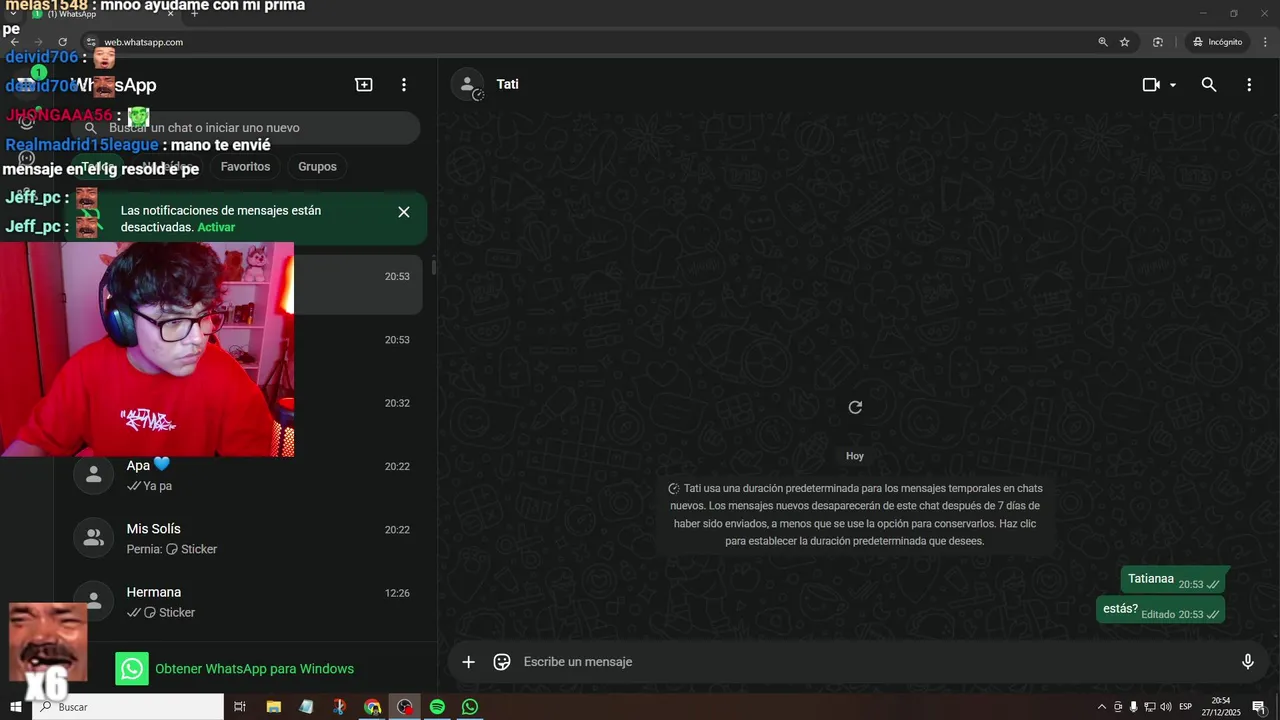
Task: Open the Windows Start menu
Action: 16,707
